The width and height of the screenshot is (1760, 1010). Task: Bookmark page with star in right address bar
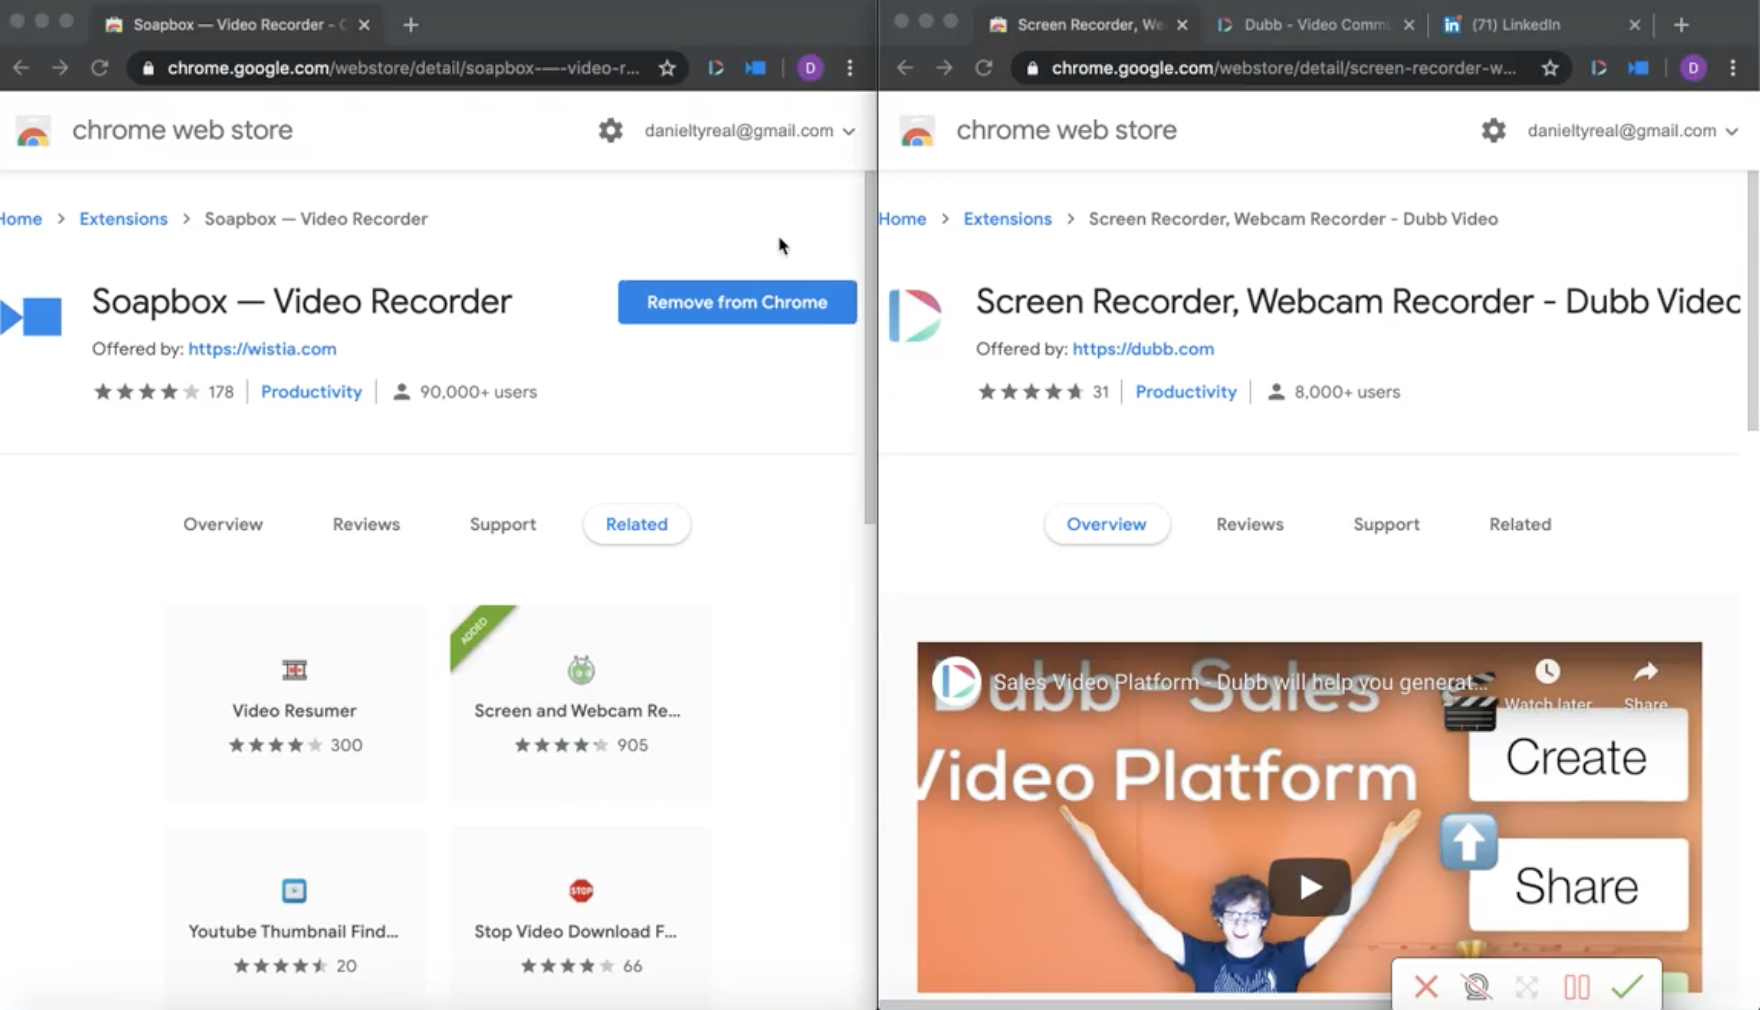(1550, 68)
